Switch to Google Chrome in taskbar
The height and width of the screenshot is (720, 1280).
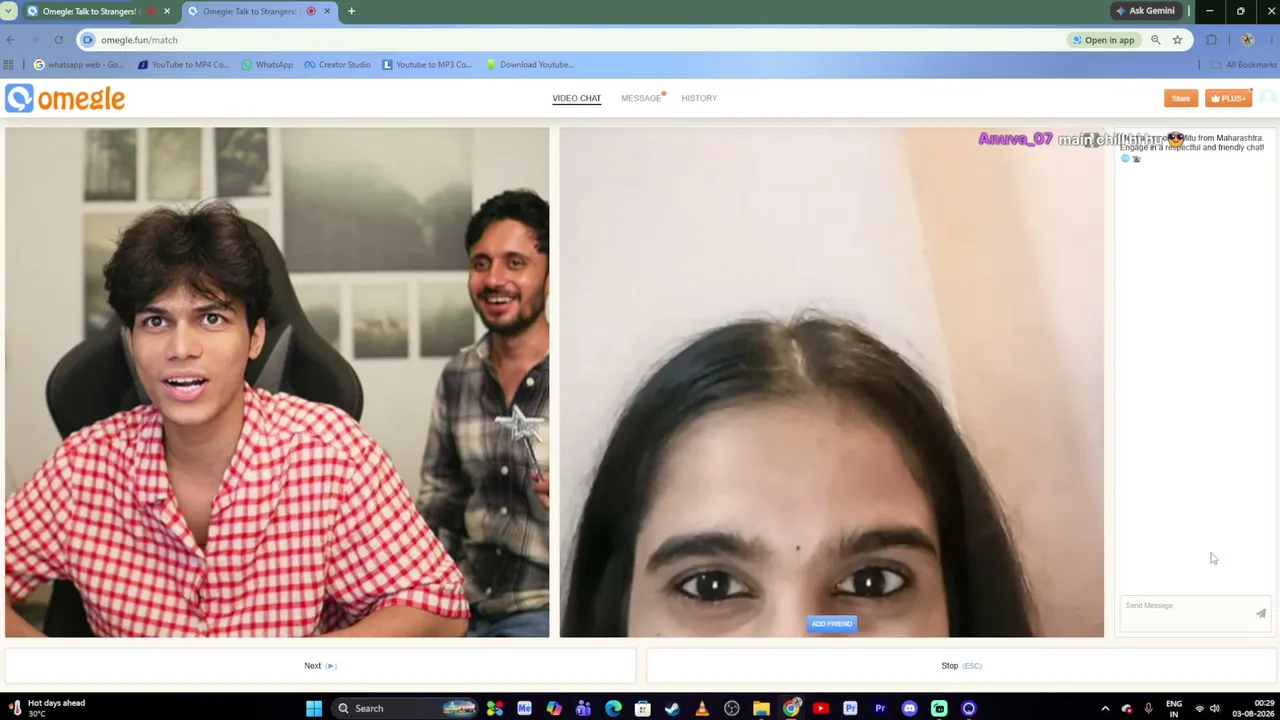click(x=791, y=708)
